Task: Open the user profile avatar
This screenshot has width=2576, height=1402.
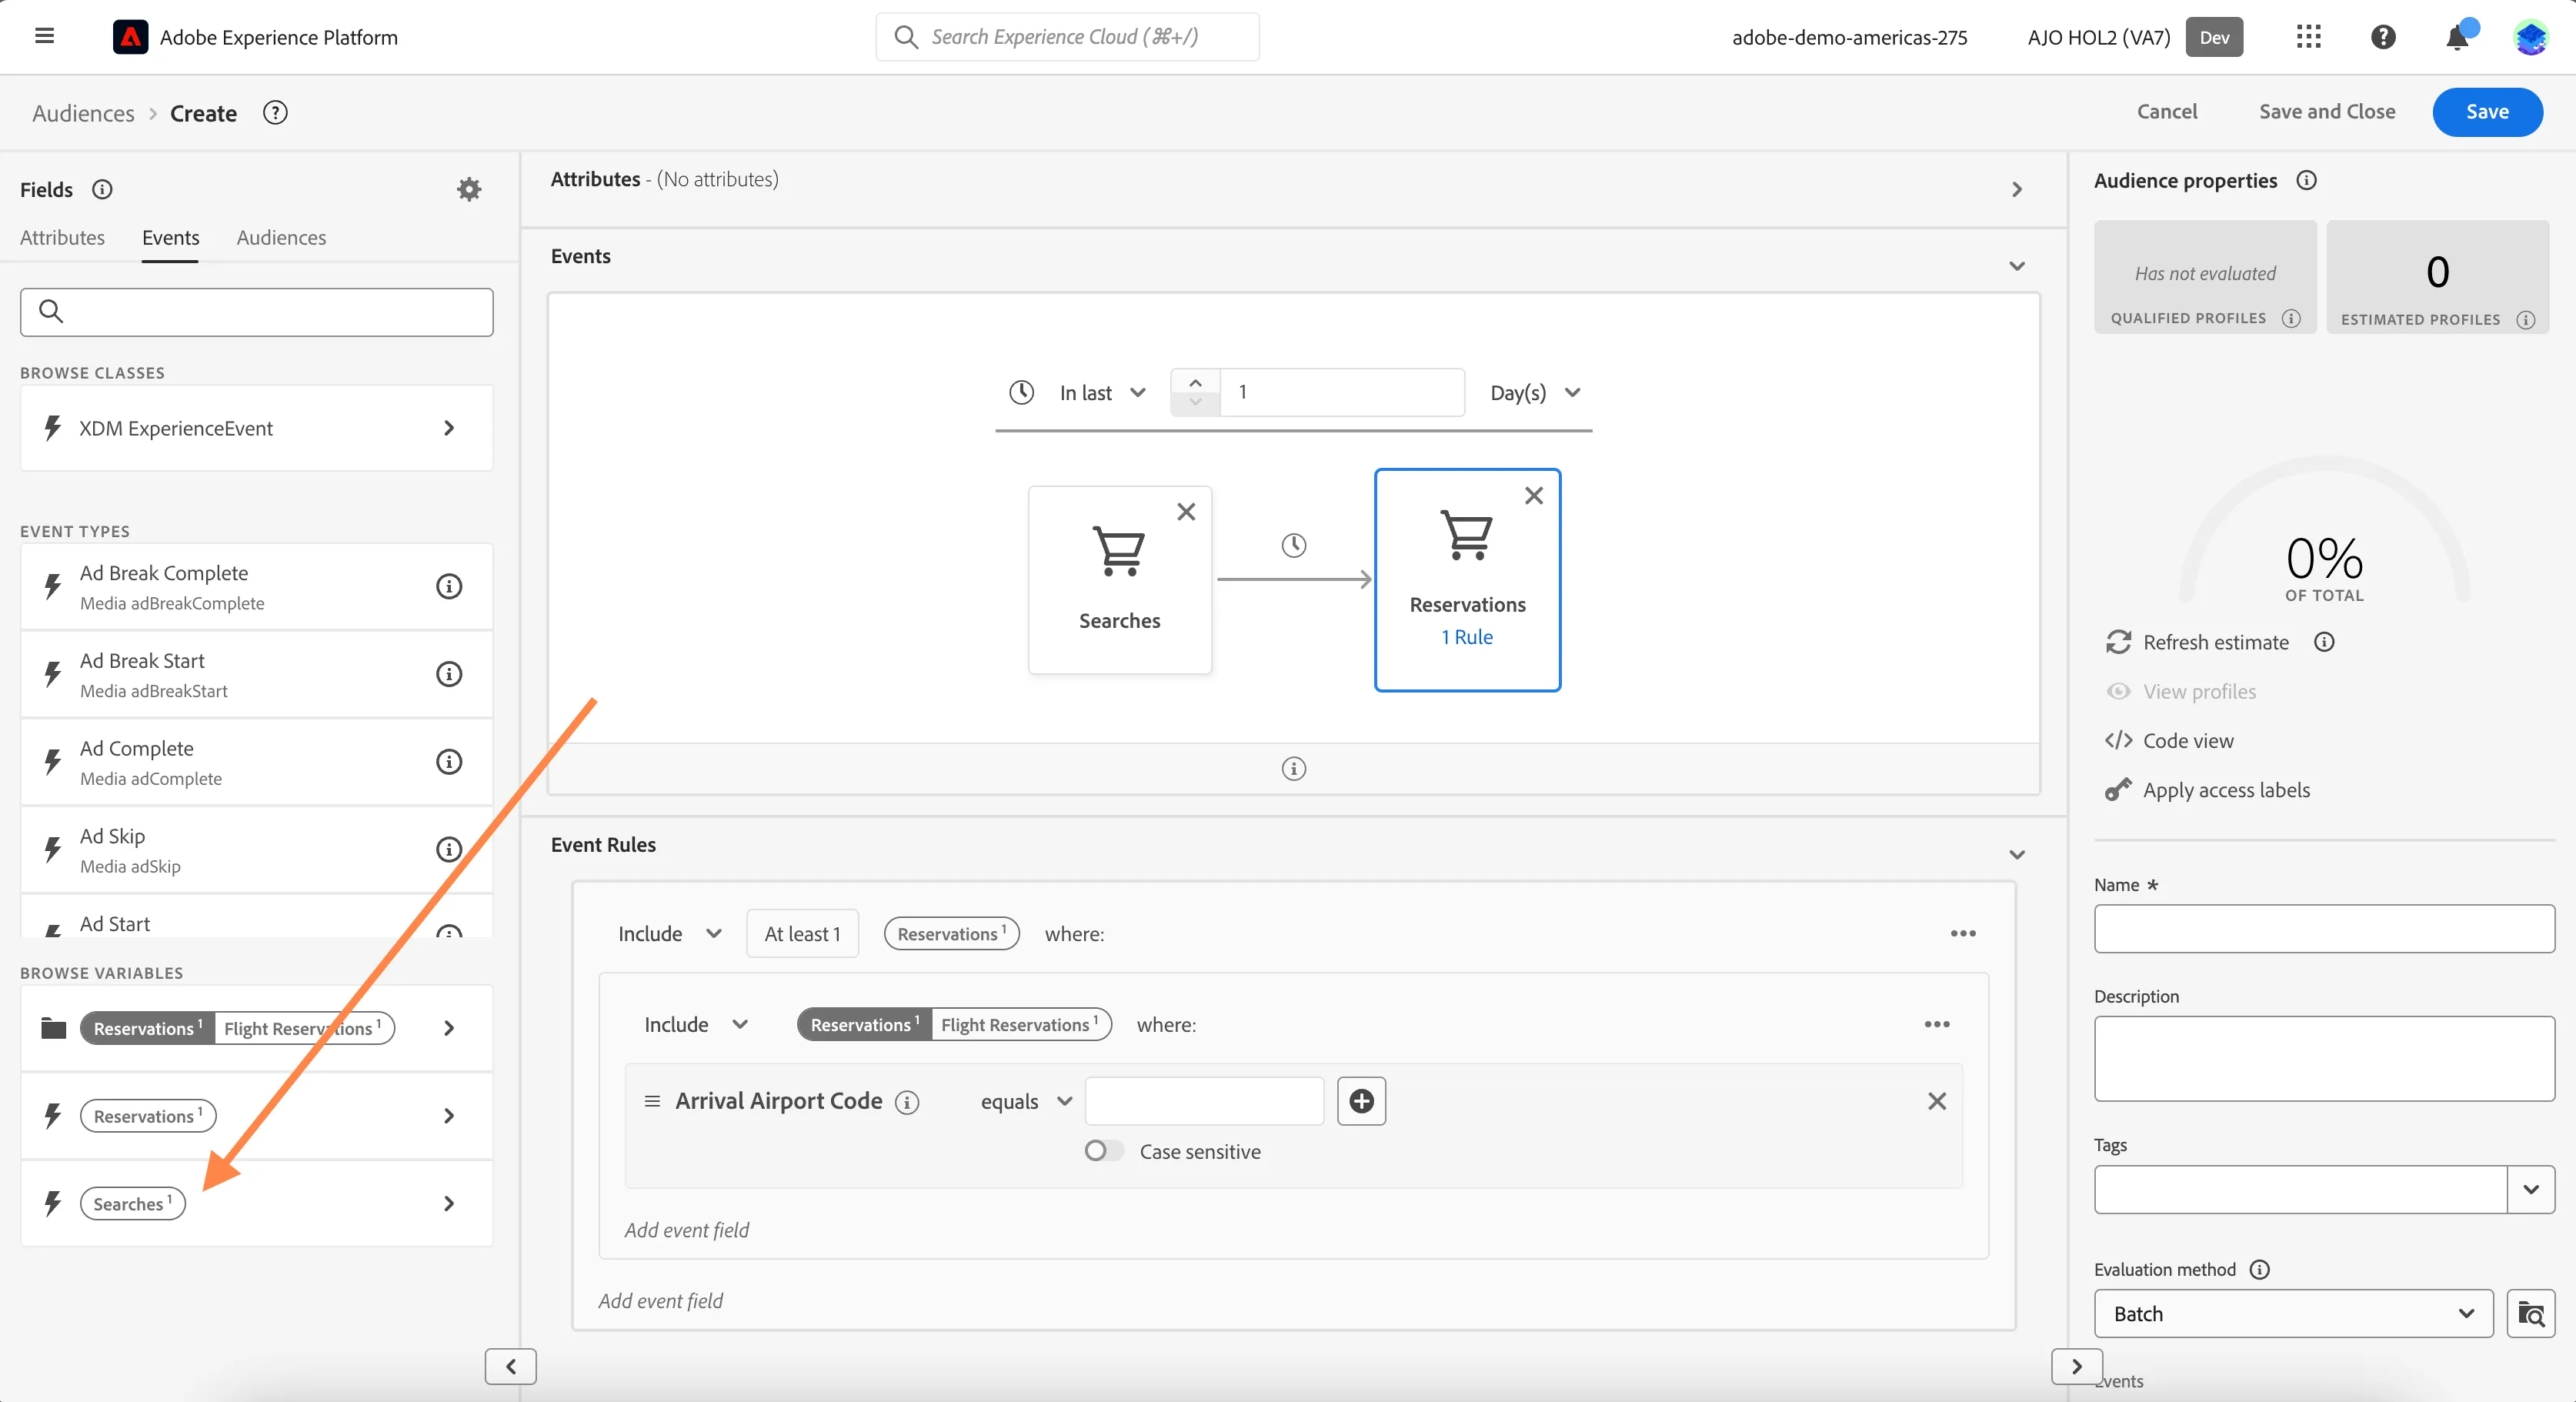Action: (2531, 37)
